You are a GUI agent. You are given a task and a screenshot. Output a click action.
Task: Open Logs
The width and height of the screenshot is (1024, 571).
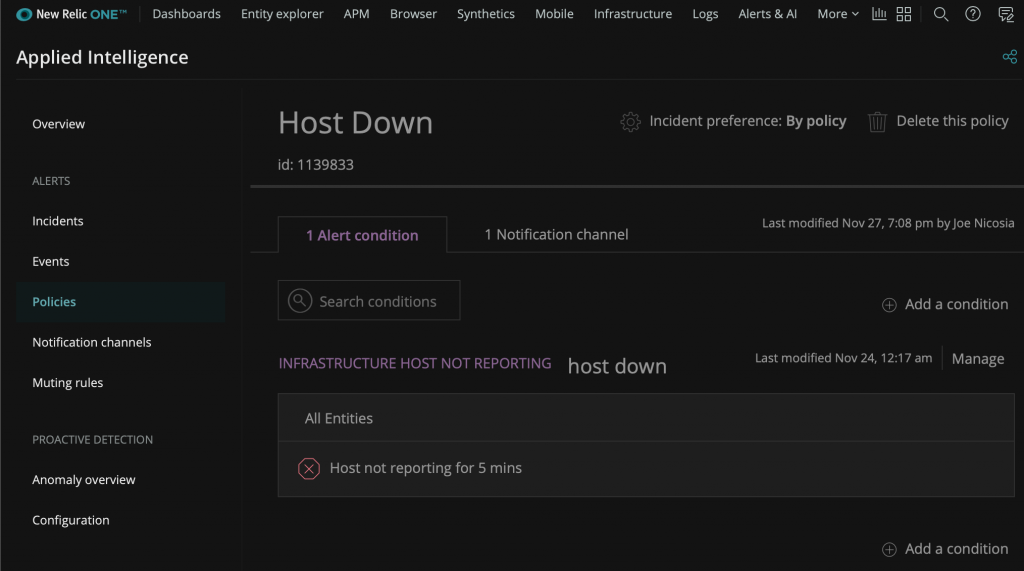point(705,14)
